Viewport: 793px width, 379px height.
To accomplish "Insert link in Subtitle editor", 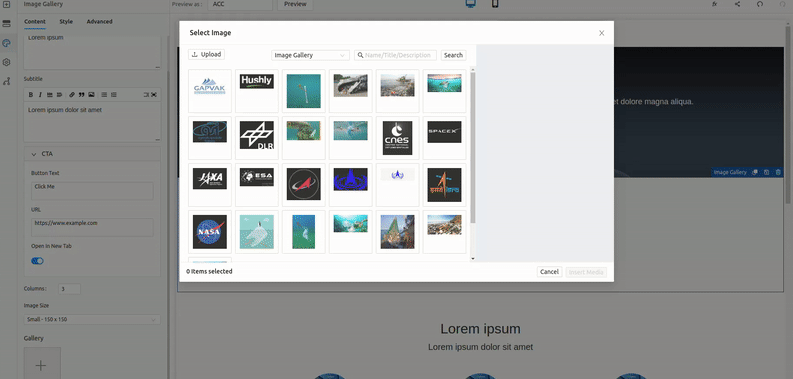I will point(72,95).
